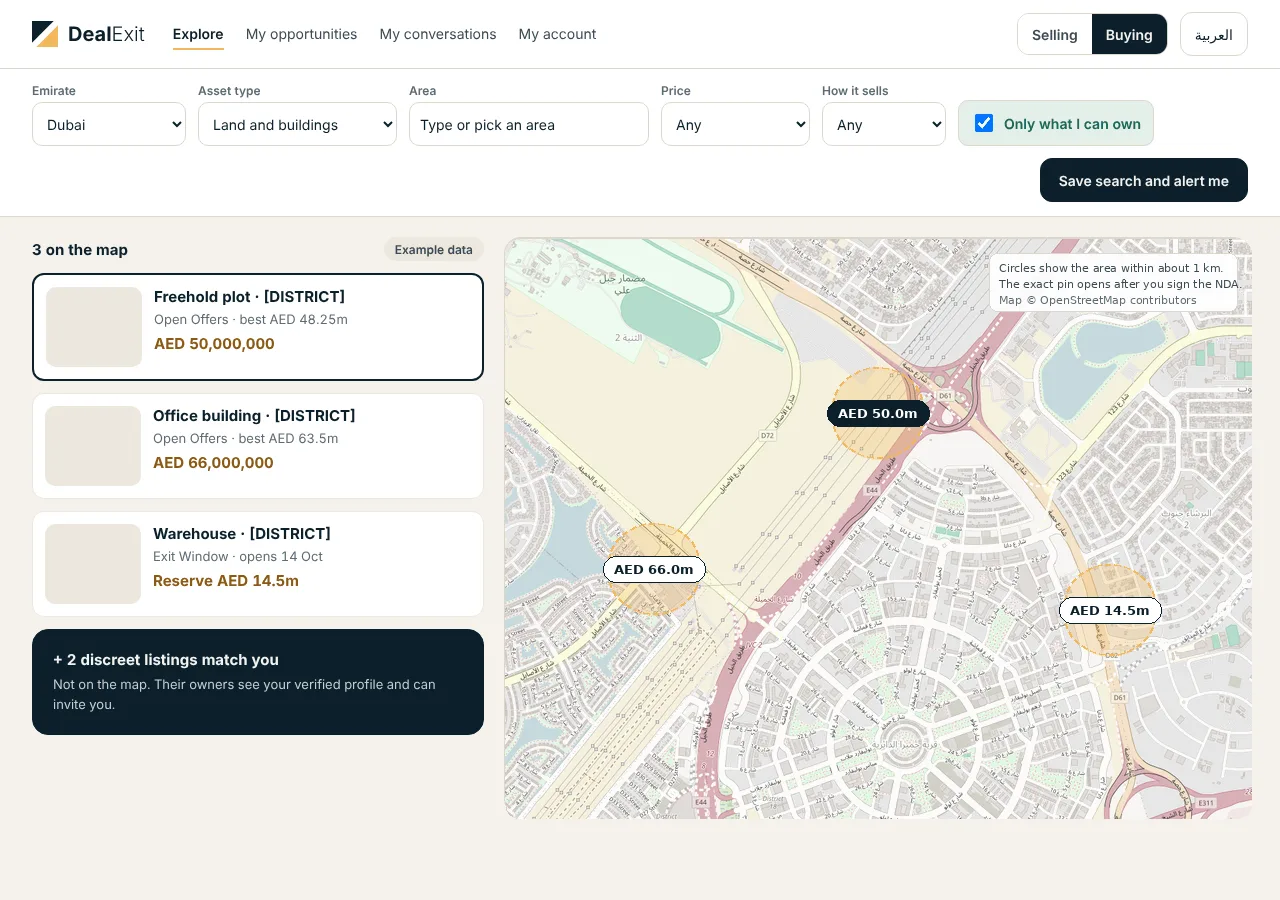
Task: Click the DealExit logo icon
Action: click(x=45, y=34)
